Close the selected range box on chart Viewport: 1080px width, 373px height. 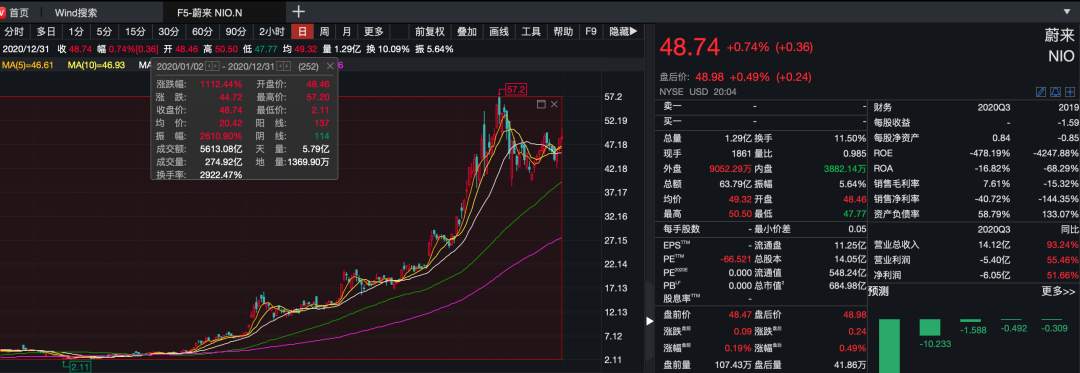(554, 105)
